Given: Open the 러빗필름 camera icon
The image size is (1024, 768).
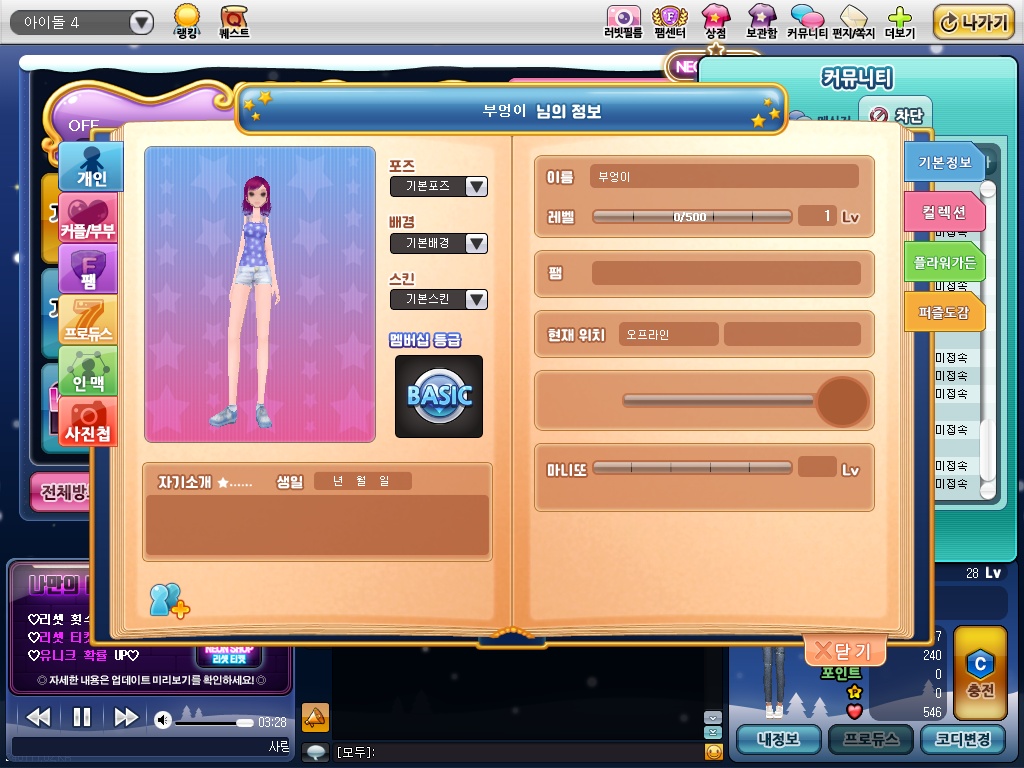Looking at the screenshot, I should (623, 22).
